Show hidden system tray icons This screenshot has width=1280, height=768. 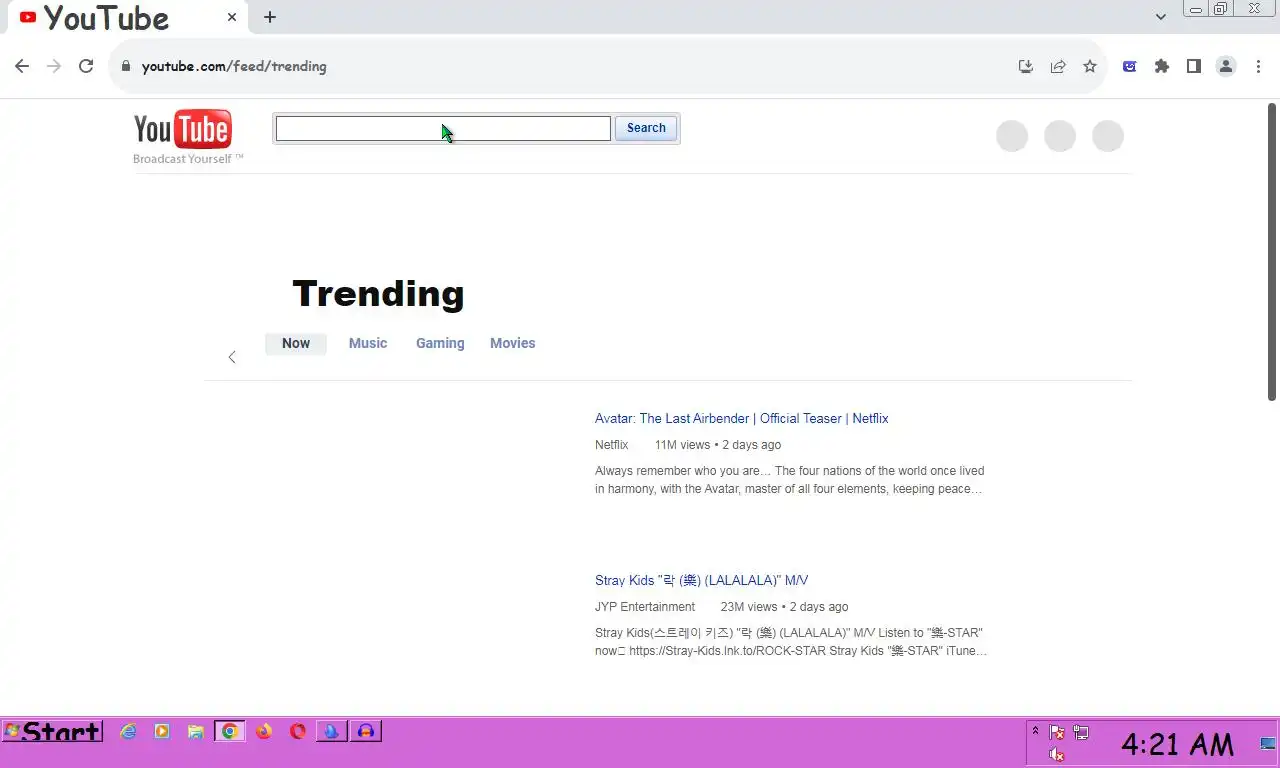coord(1035,731)
